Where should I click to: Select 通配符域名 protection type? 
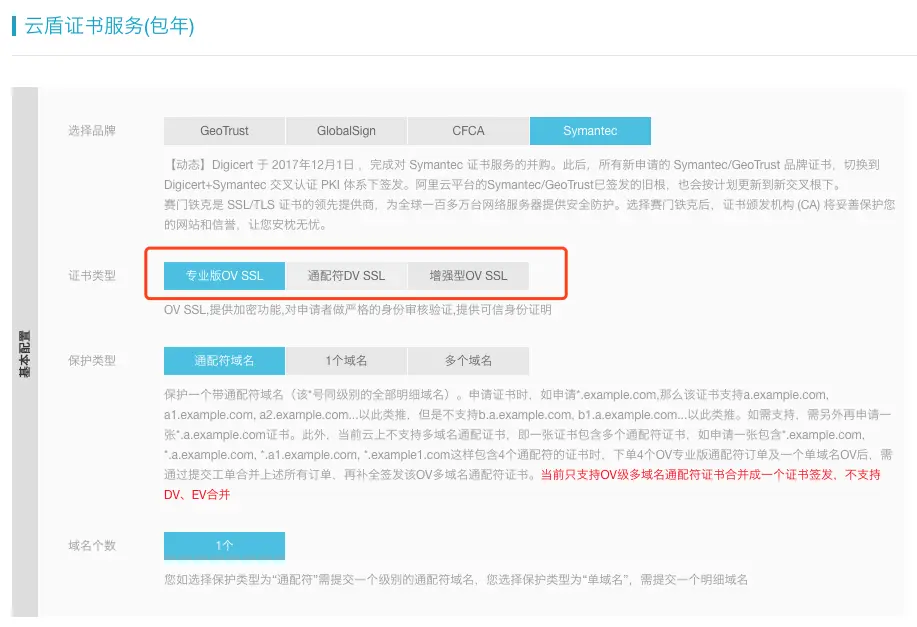tap(224, 360)
